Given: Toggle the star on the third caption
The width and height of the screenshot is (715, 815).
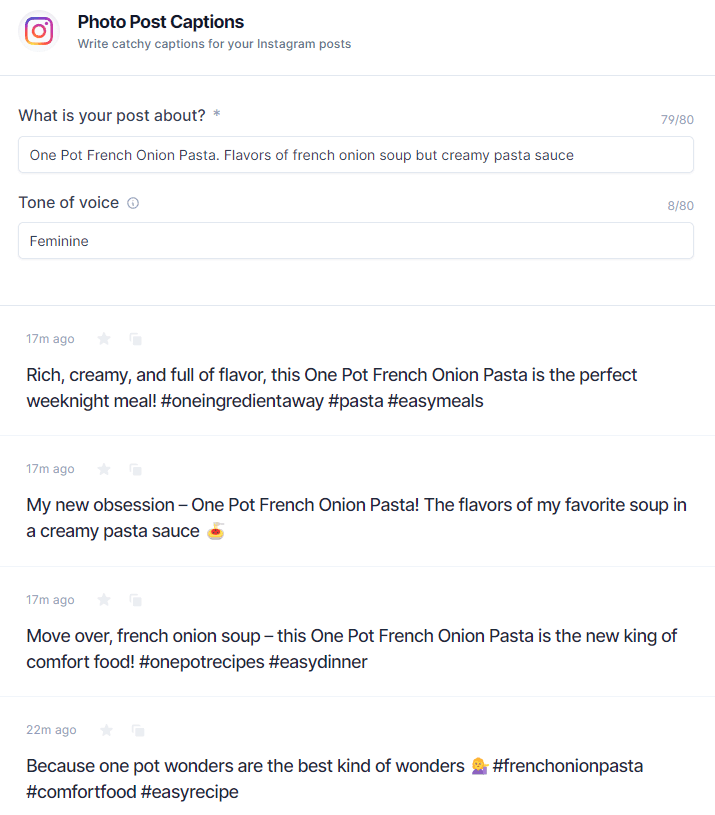Looking at the screenshot, I should tap(104, 600).
